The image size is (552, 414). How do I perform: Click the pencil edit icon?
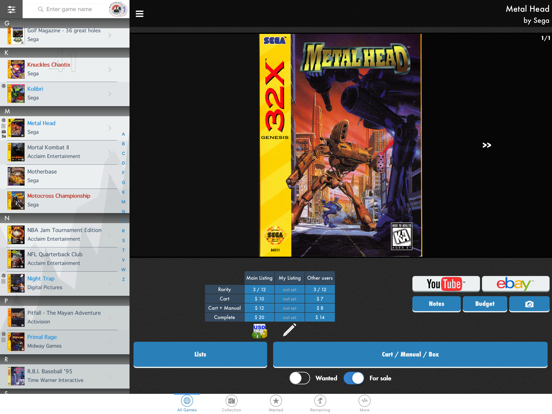click(x=289, y=330)
